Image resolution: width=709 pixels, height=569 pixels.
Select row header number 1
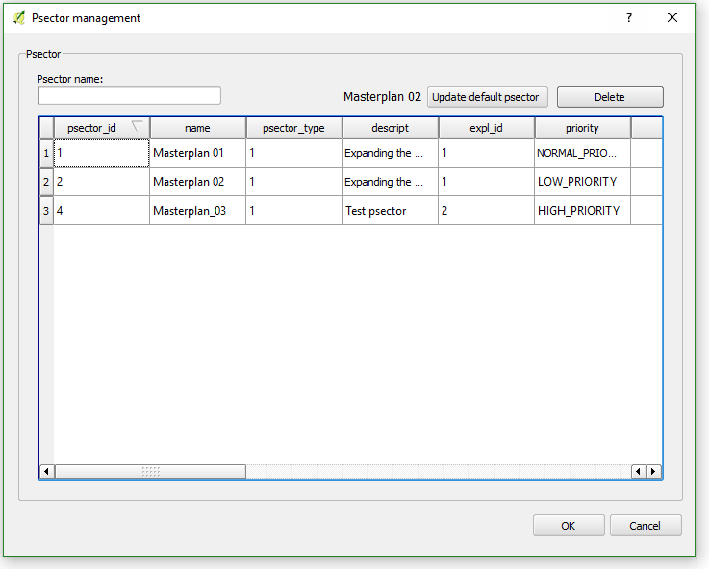coord(46,154)
